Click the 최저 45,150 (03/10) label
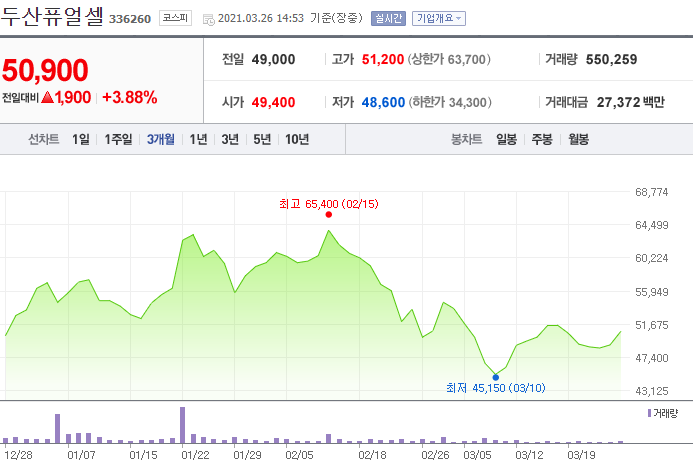The width and height of the screenshot is (693, 468). point(495,388)
